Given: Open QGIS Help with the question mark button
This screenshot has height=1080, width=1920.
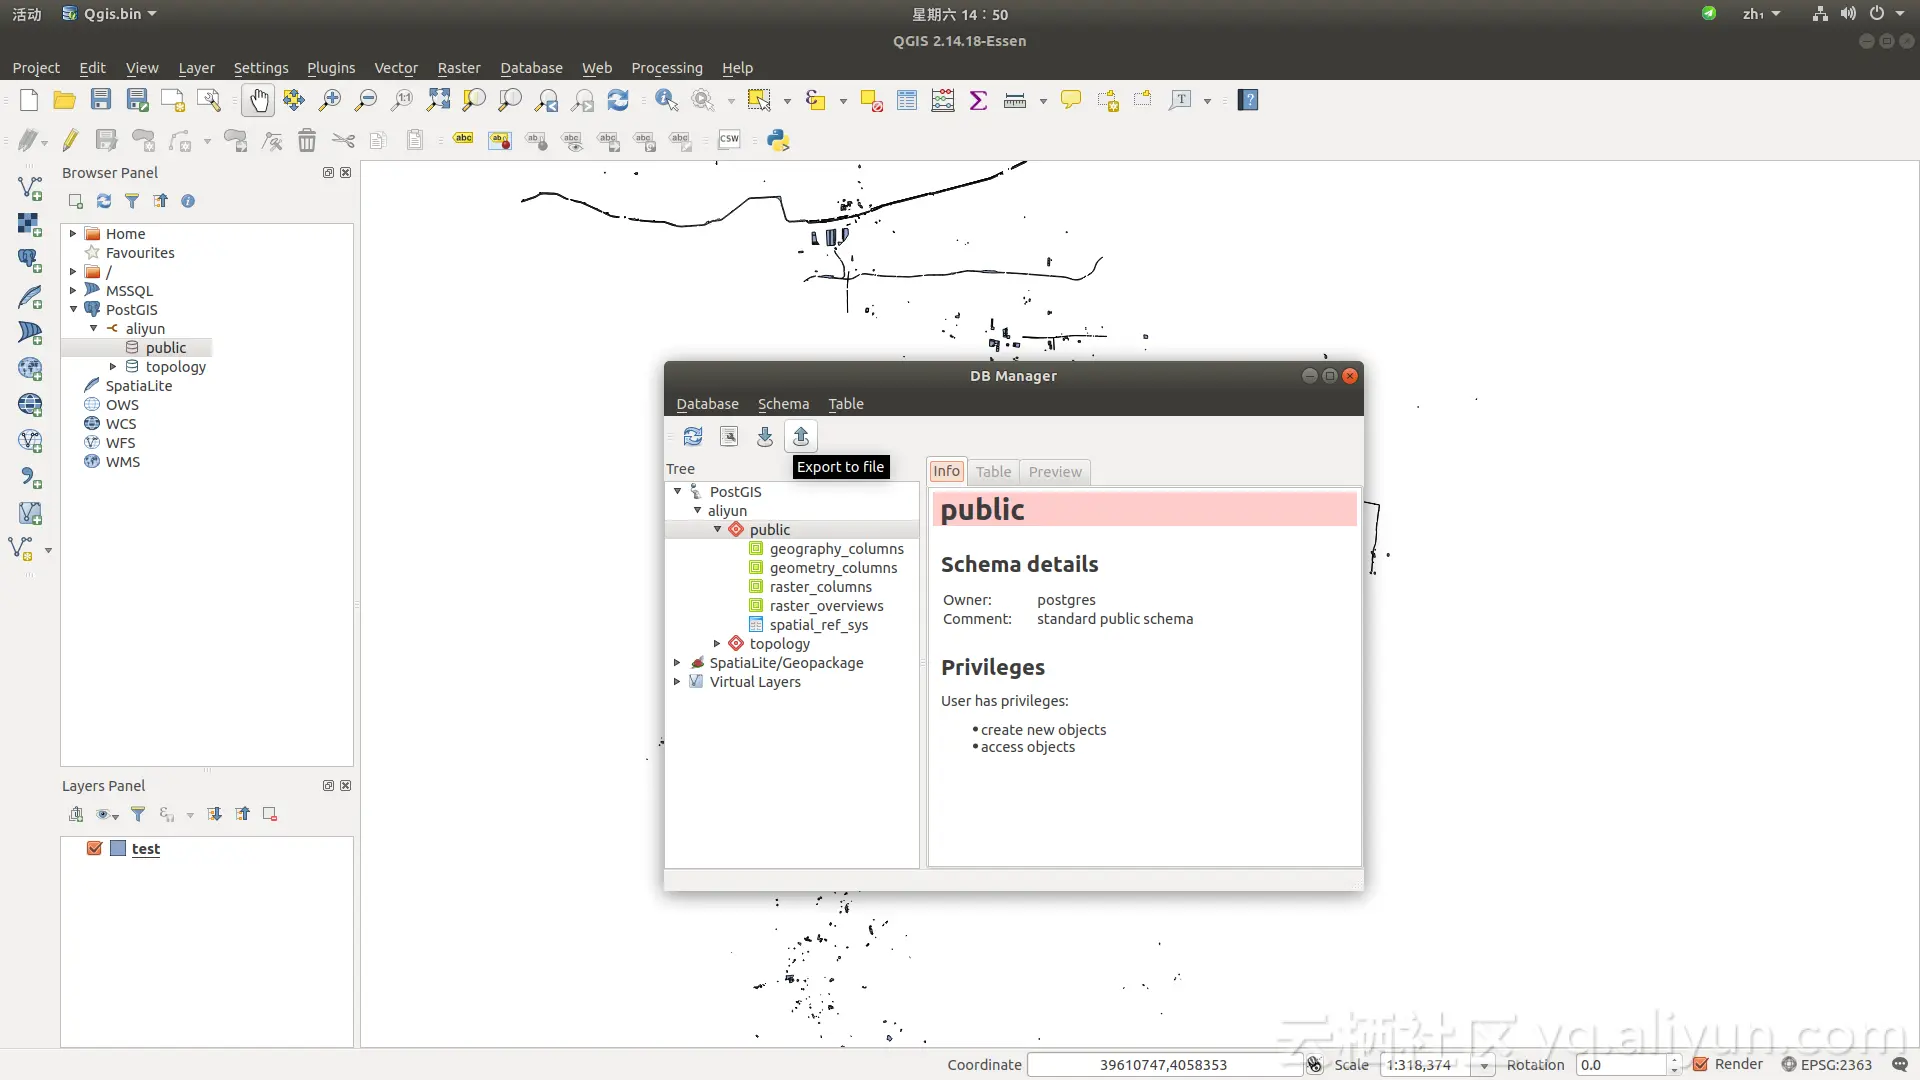Looking at the screenshot, I should click(x=1247, y=100).
